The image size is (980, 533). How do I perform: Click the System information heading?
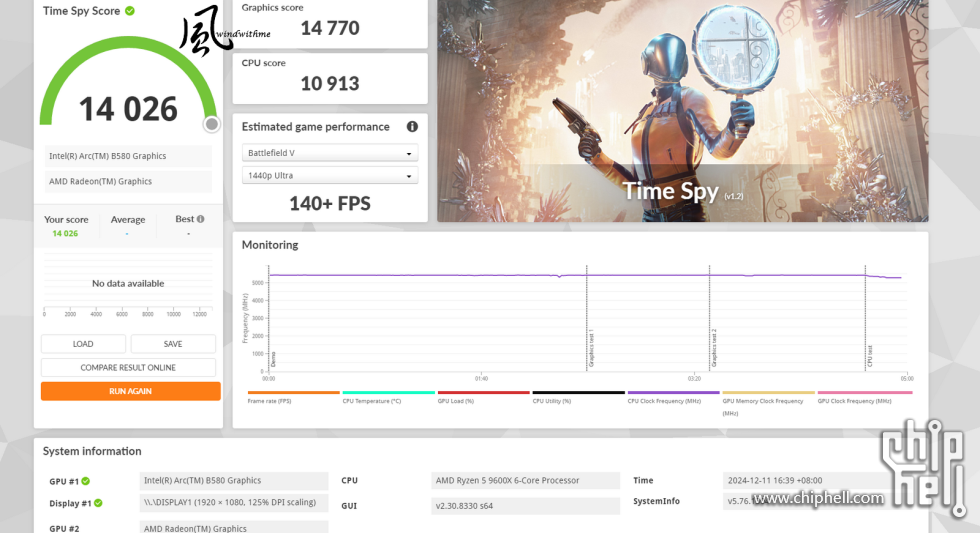[92, 451]
